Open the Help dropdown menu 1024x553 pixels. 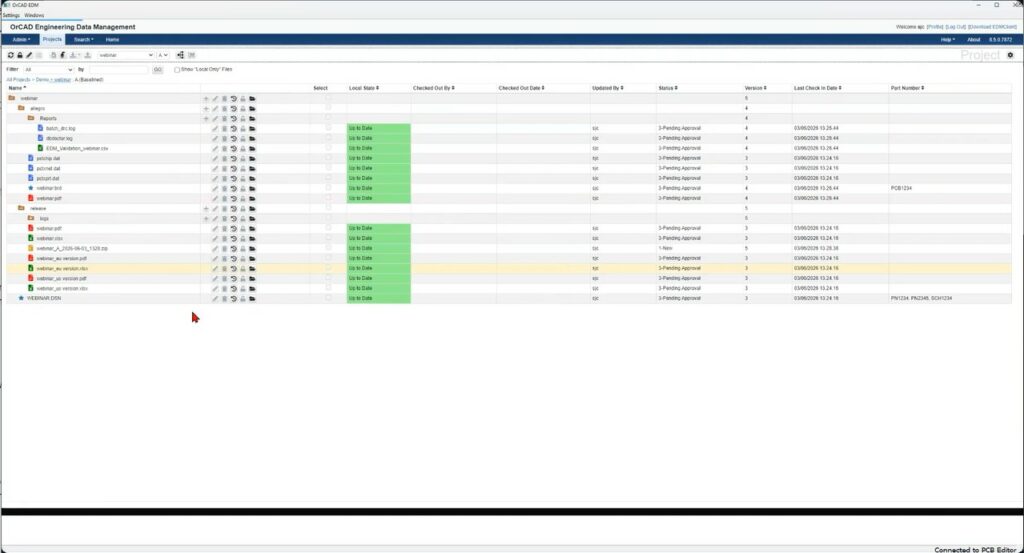coord(948,40)
